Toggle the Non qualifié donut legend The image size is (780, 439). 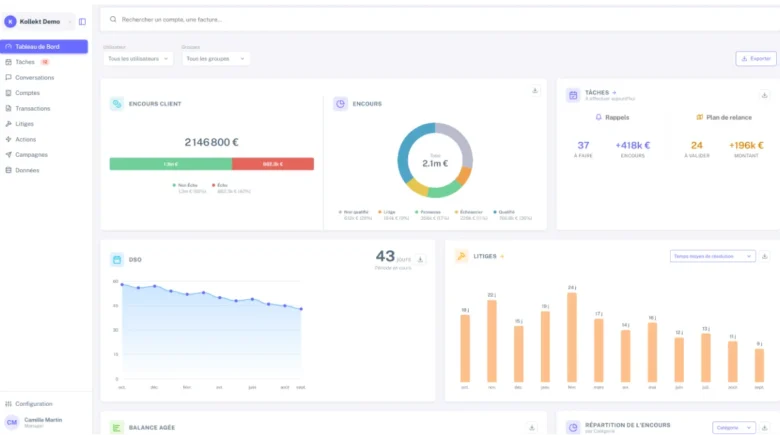point(355,215)
